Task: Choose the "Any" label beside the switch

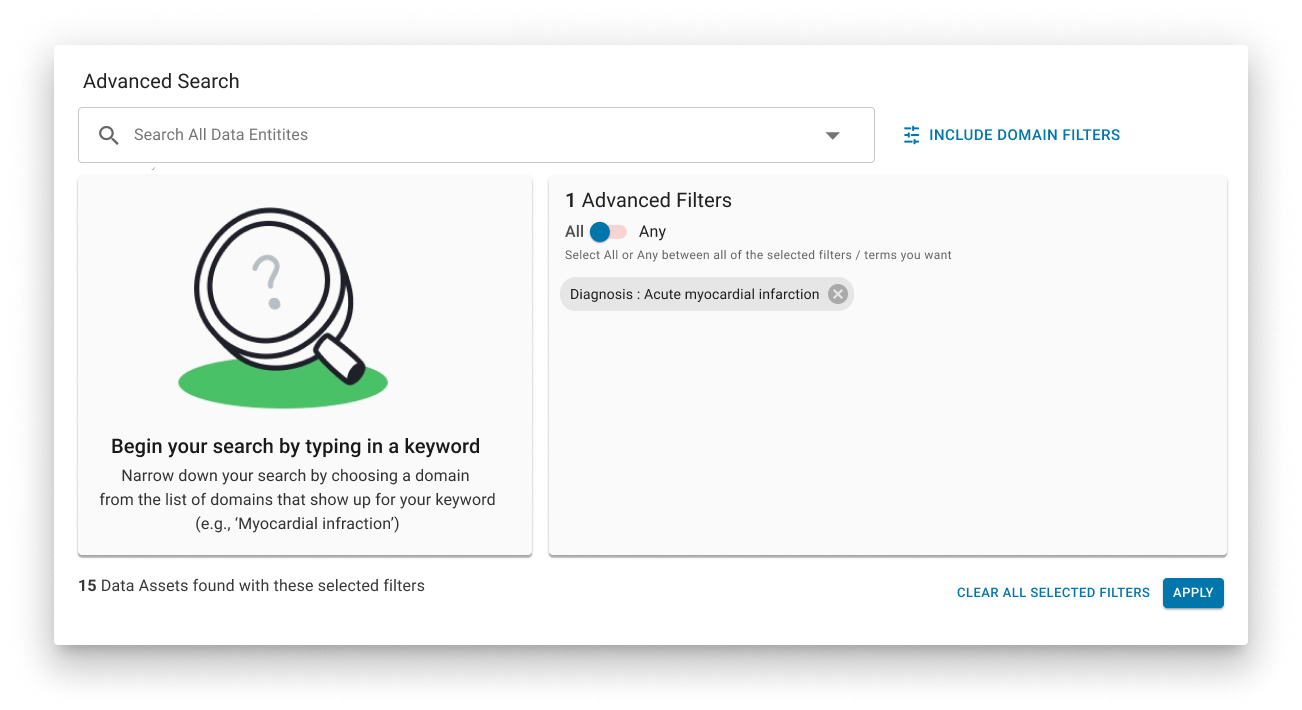Action: pyautogui.click(x=652, y=232)
